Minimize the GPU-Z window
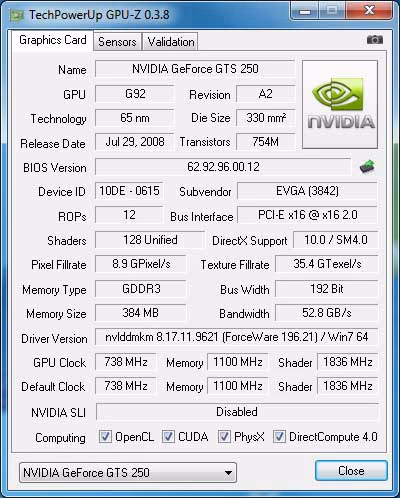The height and width of the screenshot is (499, 400). pyautogui.click(x=305, y=11)
